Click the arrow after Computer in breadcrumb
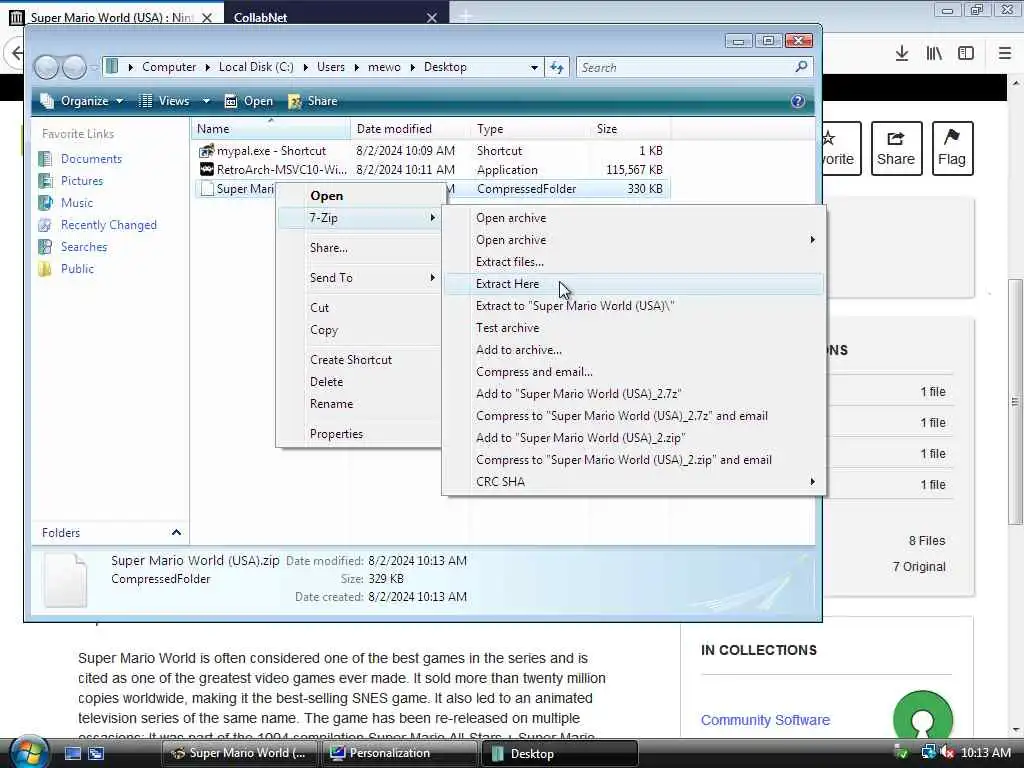 [x=208, y=67]
